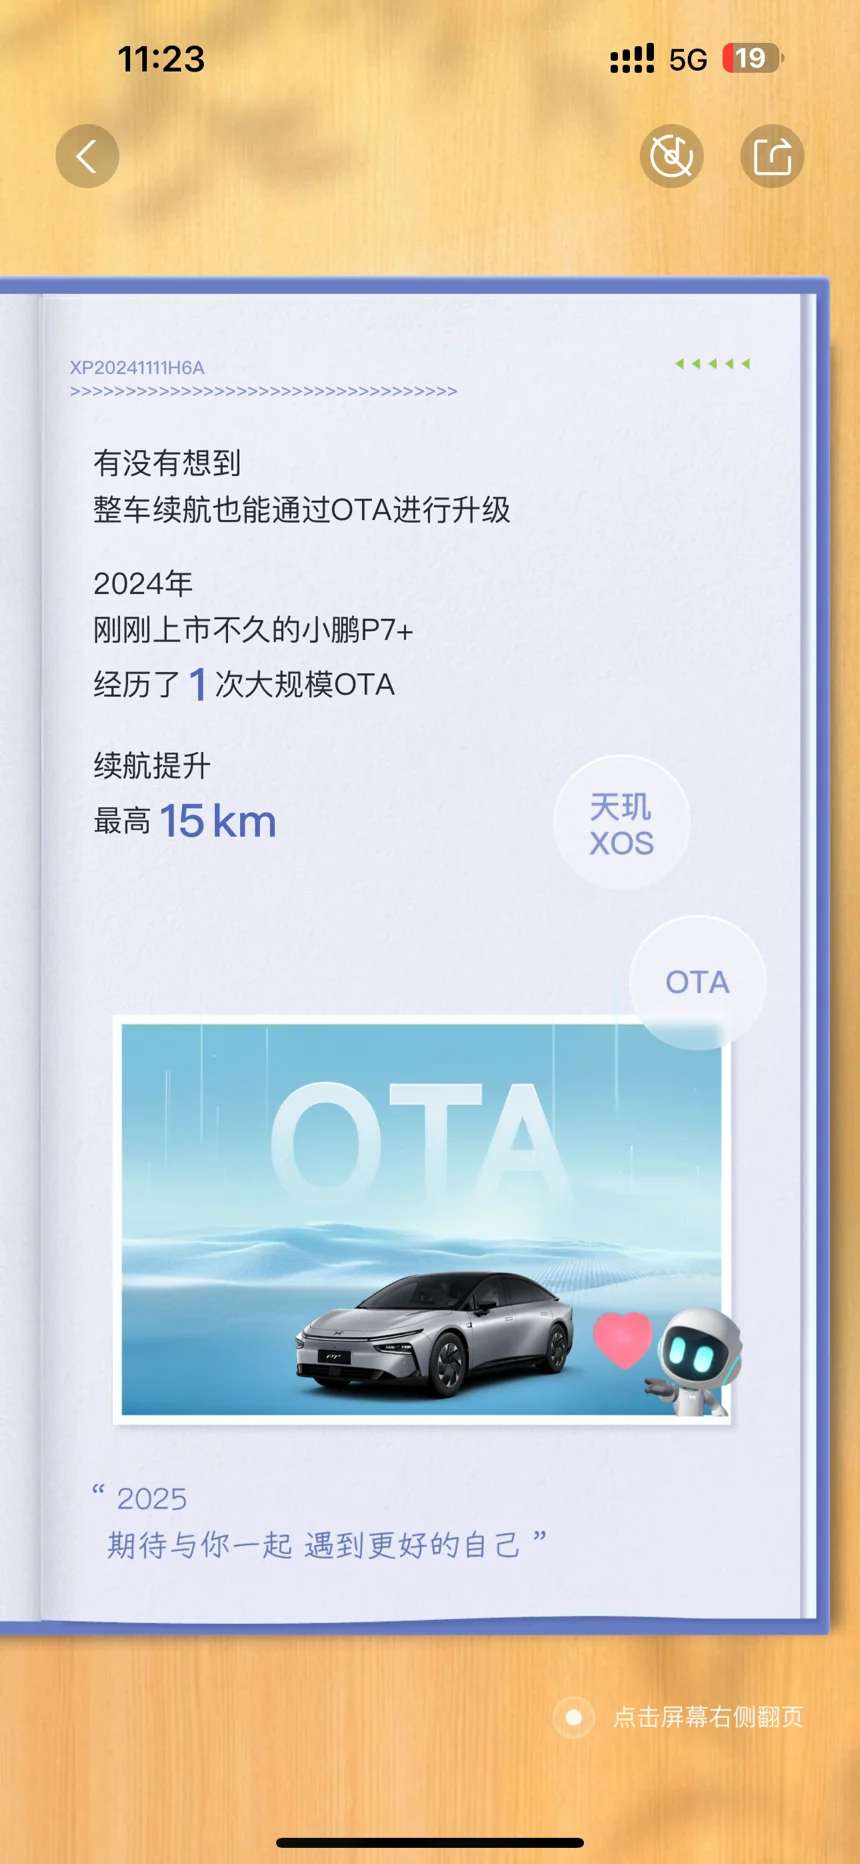
Task: Mute the background music icon
Action: (x=672, y=156)
